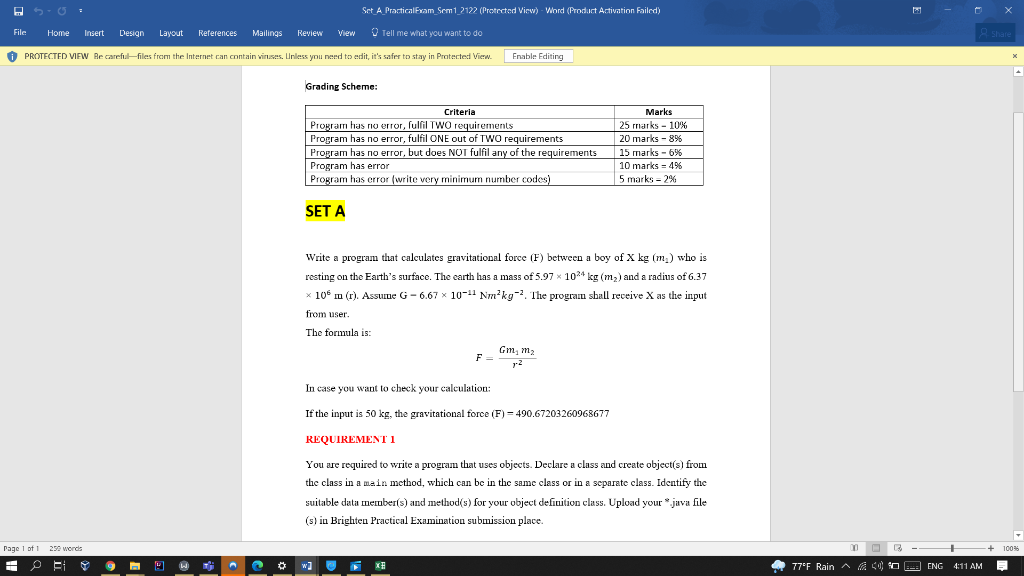Viewport: 1024px width, 576px height.
Task: Click the Share button in the ribbon
Action: pyautogui.click(x=995, y=33)
